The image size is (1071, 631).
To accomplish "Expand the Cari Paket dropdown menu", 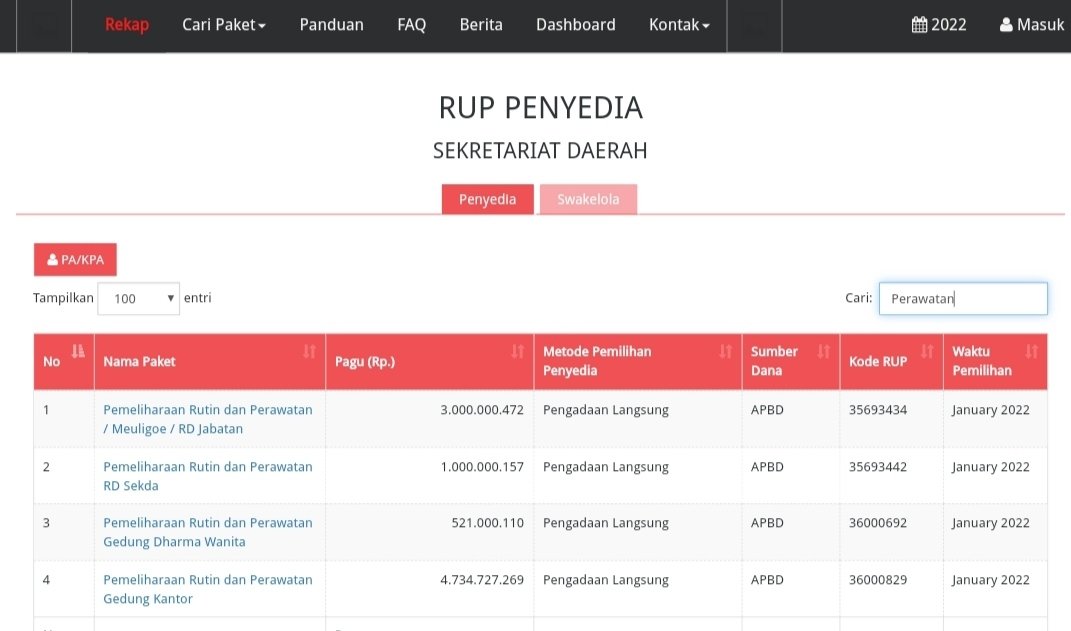I will click(x=224, y=25).
